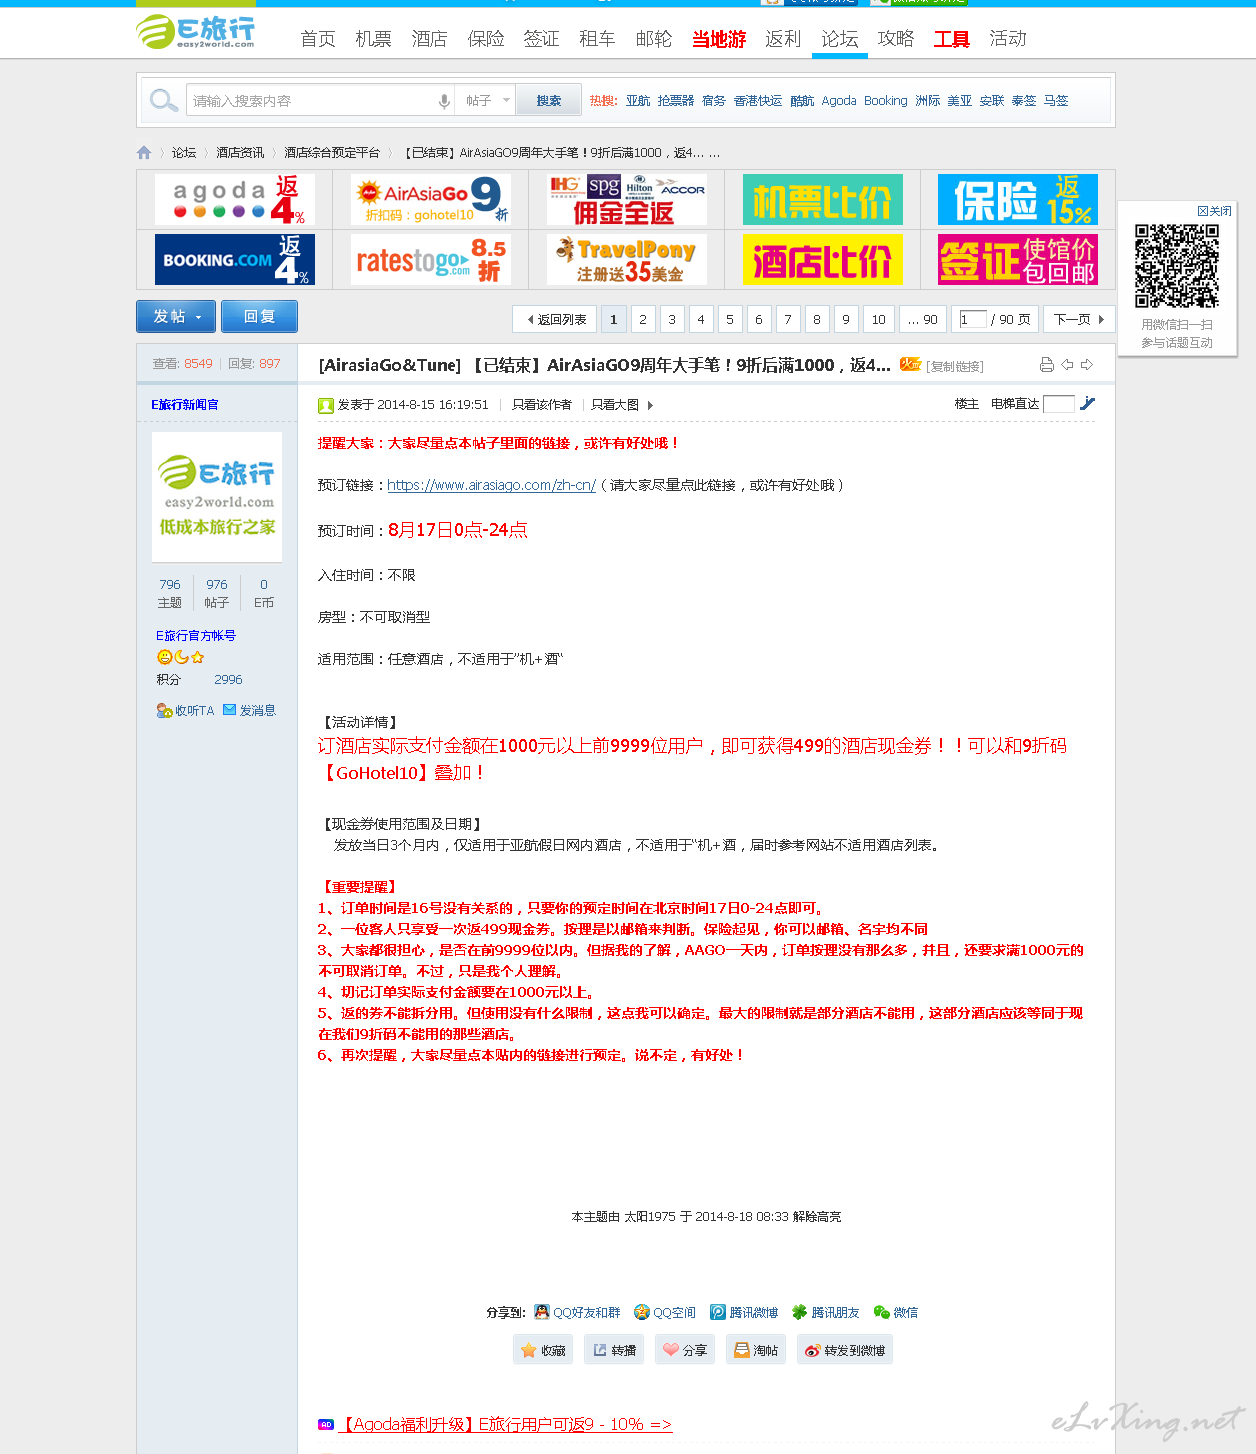Go to previous thread left arrow icon
This screenshot has height=1454, width=1256.
click(x=1067, y=365)
